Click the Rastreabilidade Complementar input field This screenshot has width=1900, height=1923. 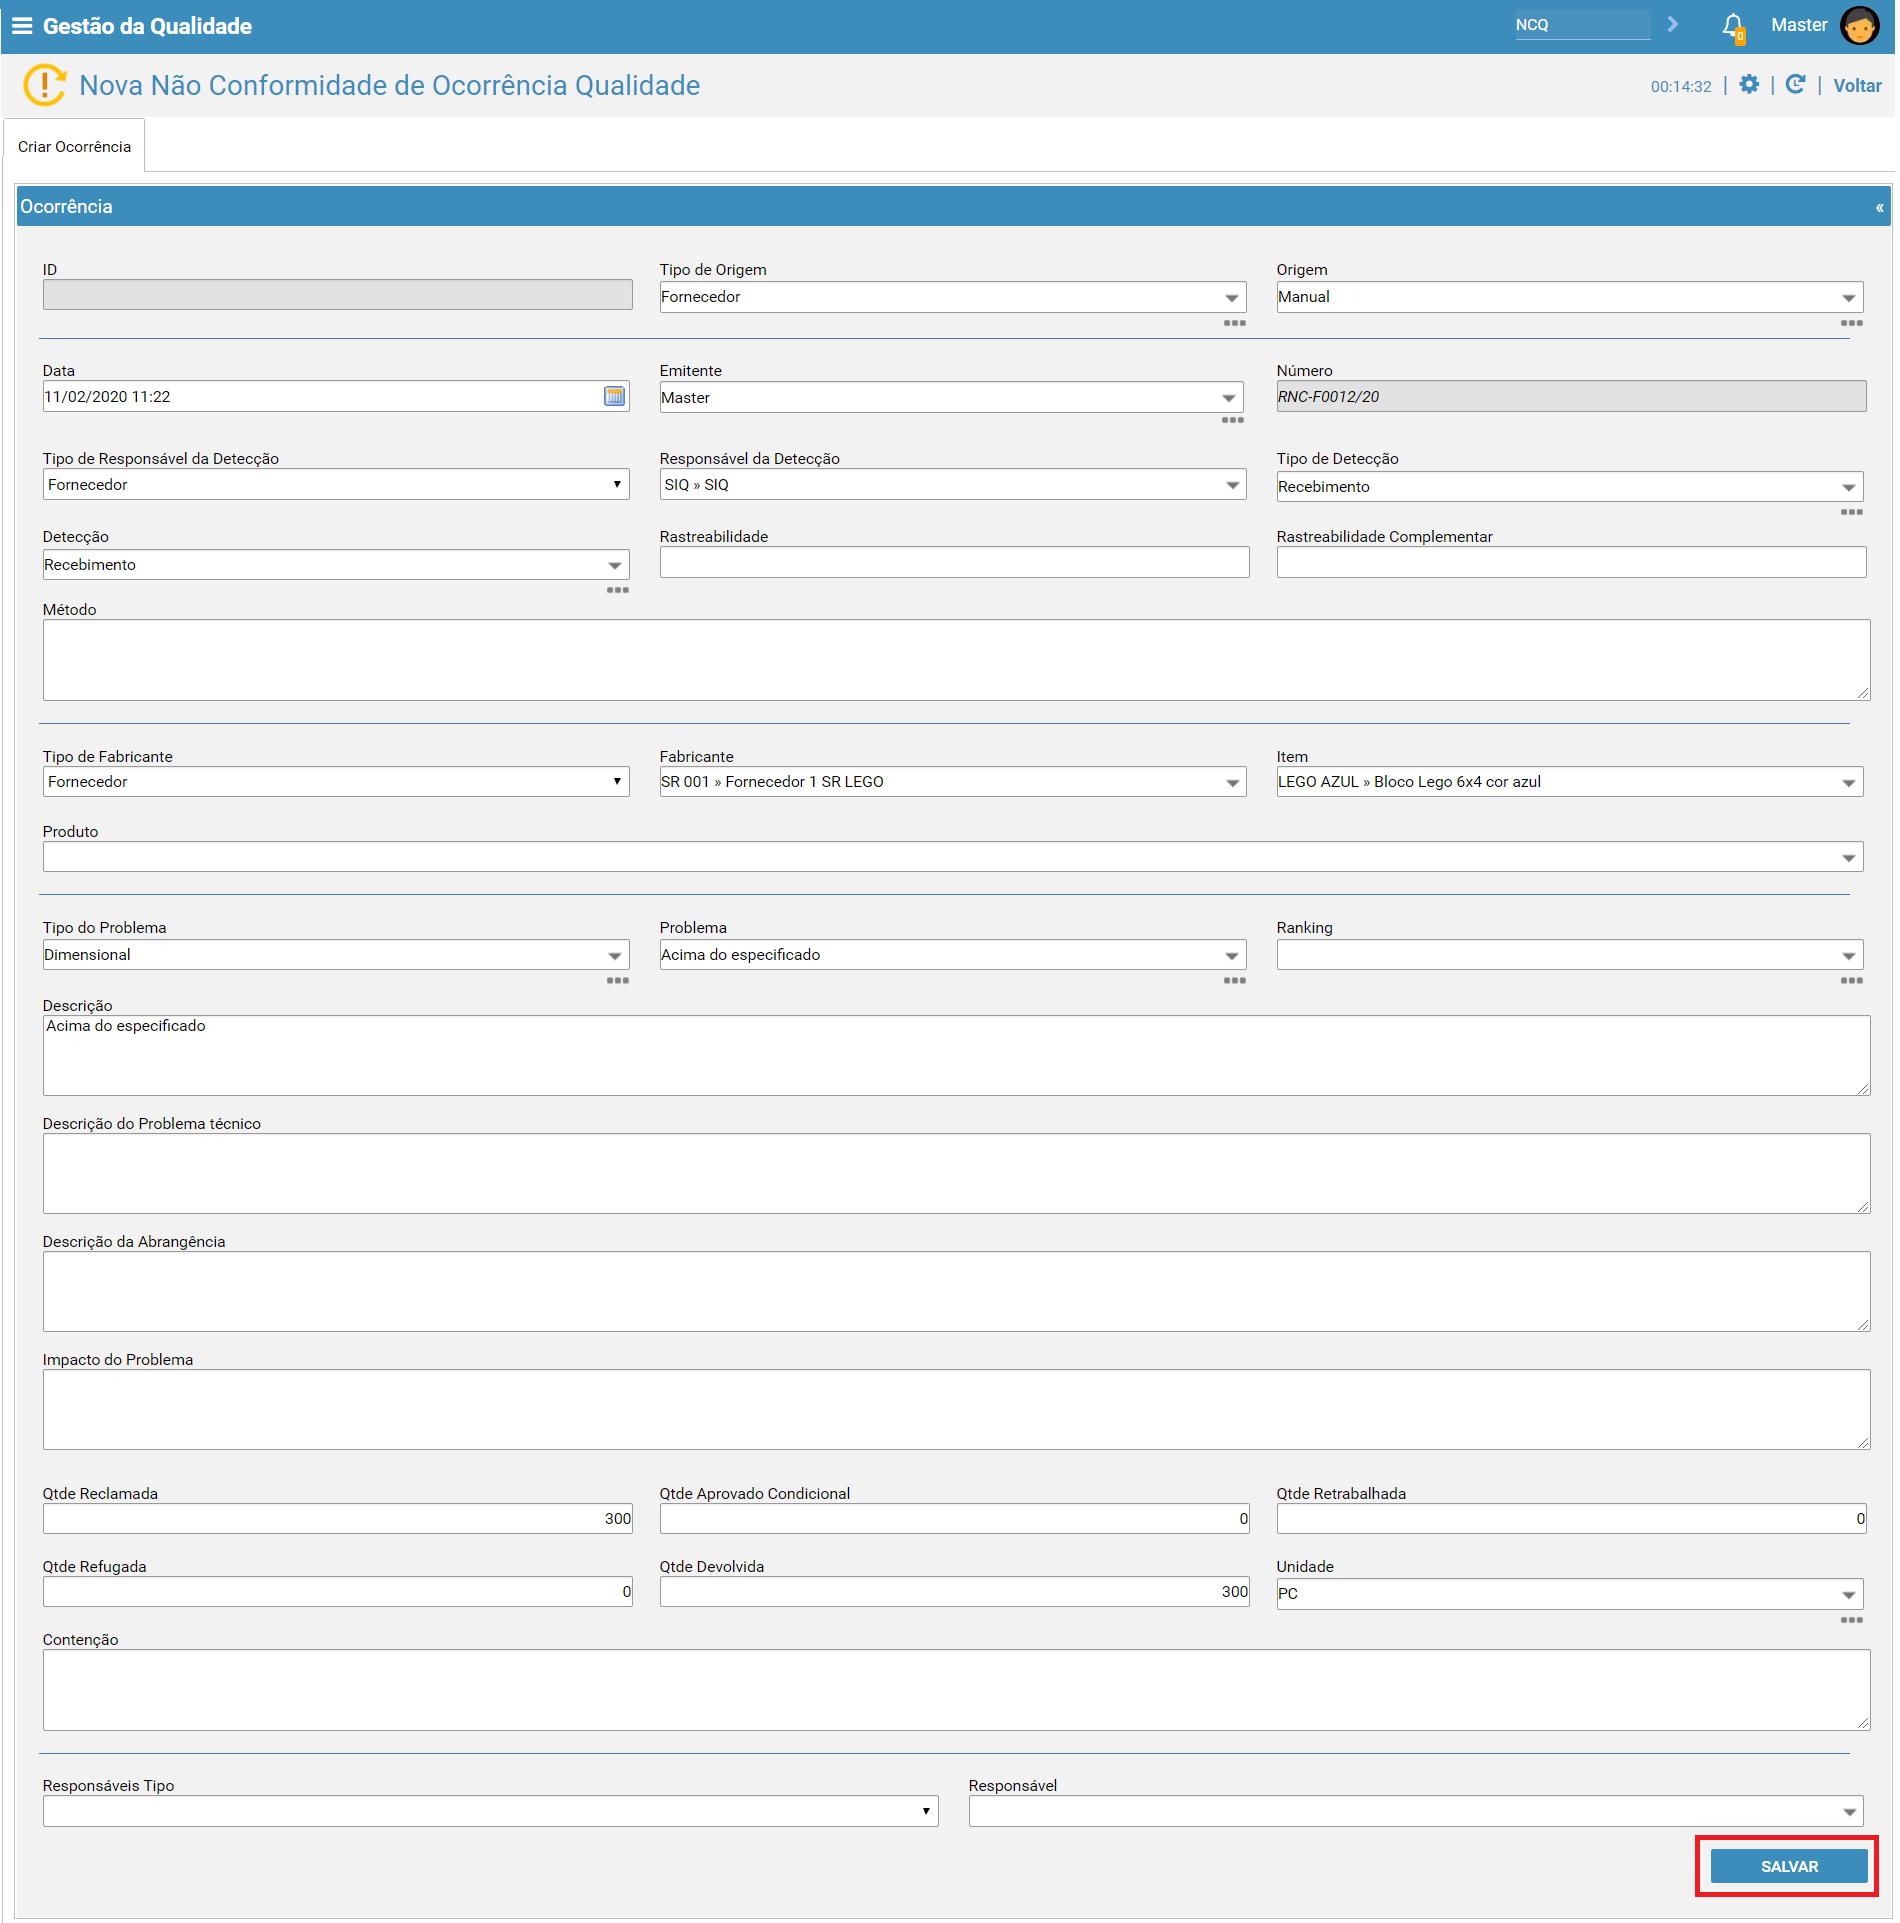click(1571, 562)
